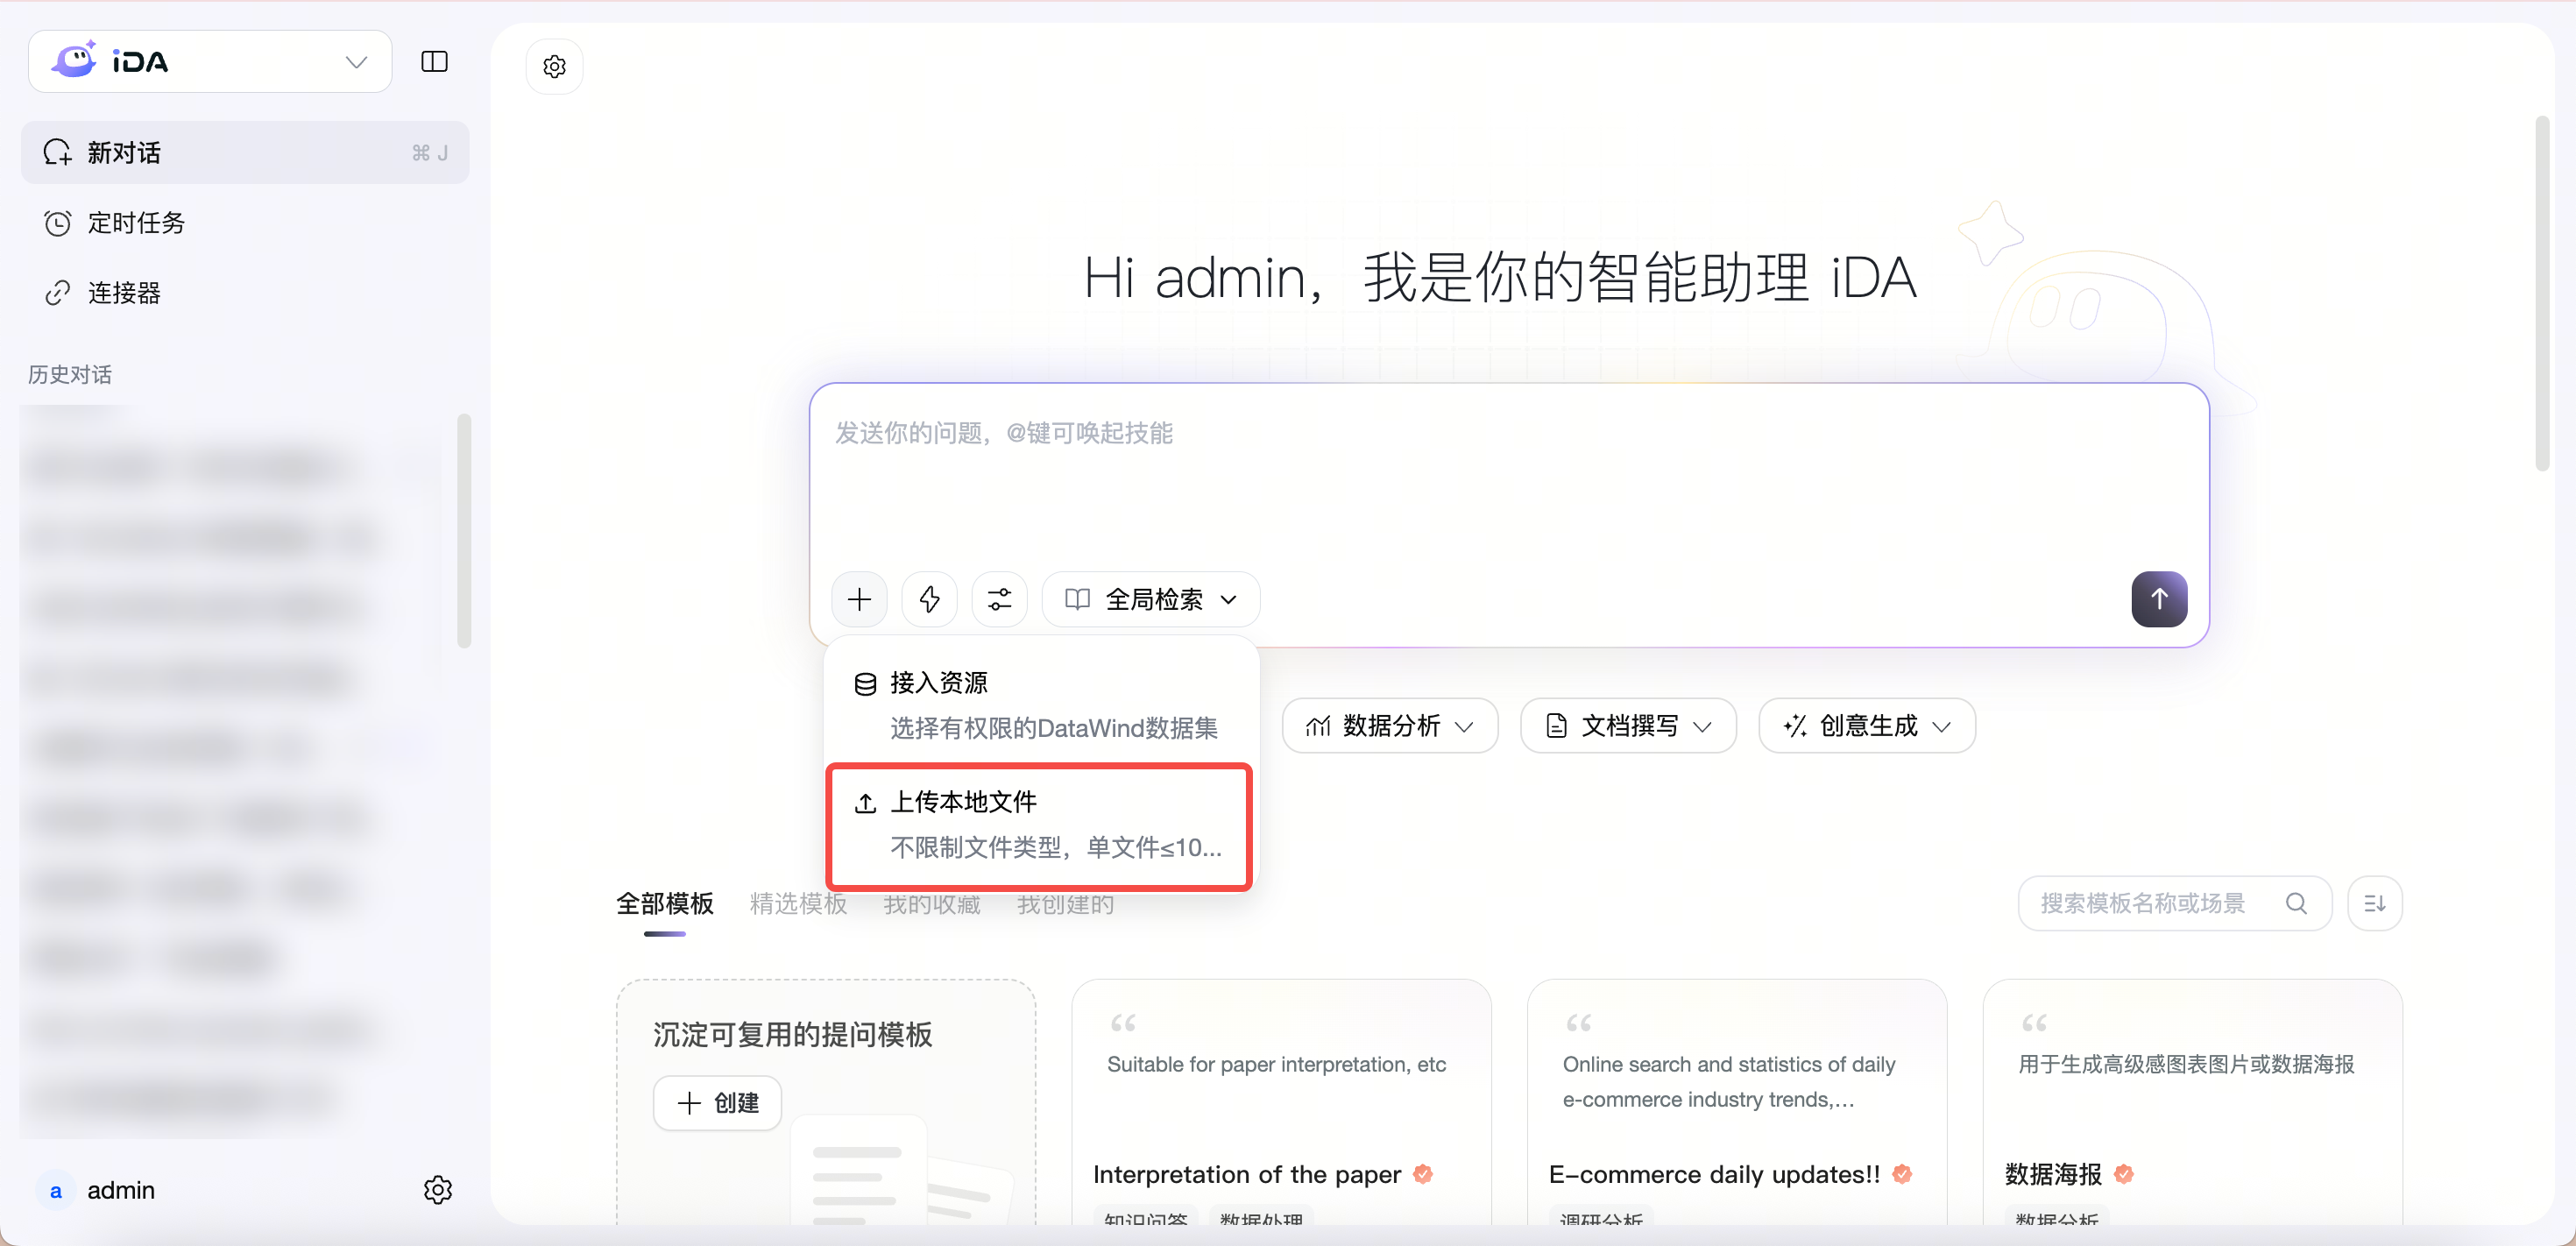The image size is (2576, 1246).
Task: Click the iDA logo icon
Action: pos(75,60)
